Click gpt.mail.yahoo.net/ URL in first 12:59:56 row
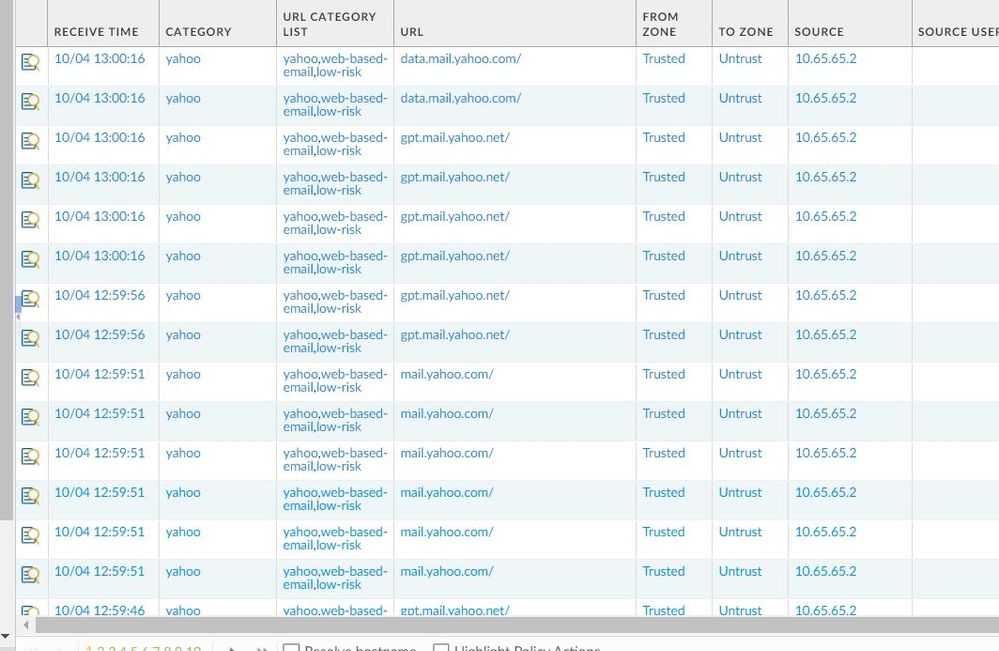The height and width of the screenshot is (651, 999). tap(455, 296)
